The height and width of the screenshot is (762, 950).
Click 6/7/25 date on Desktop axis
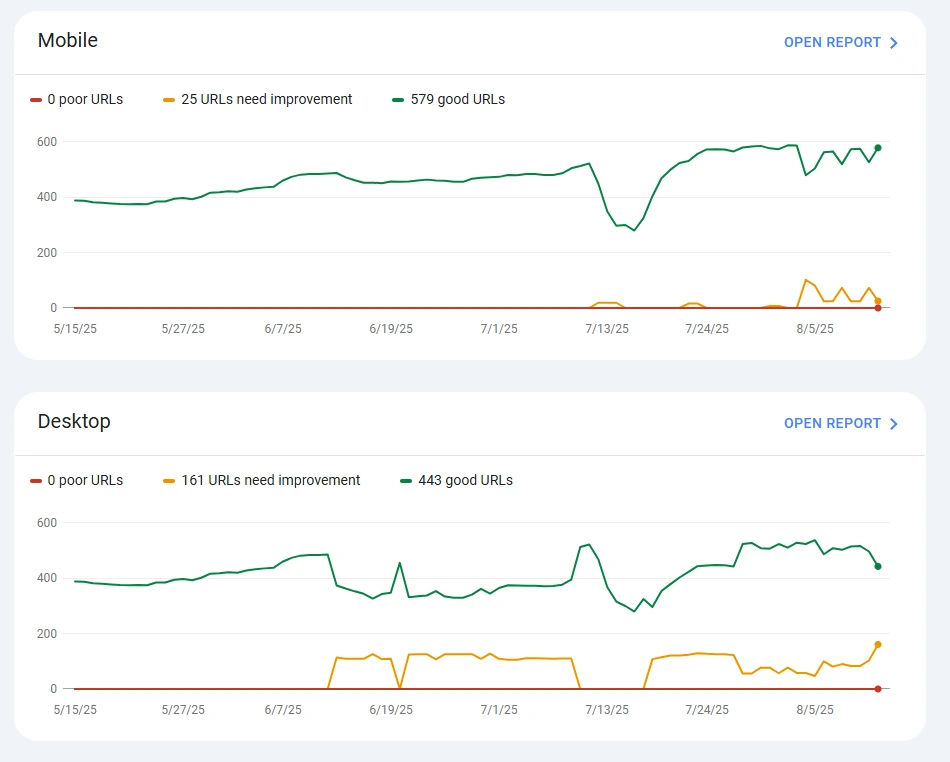(x=283, y=710)
